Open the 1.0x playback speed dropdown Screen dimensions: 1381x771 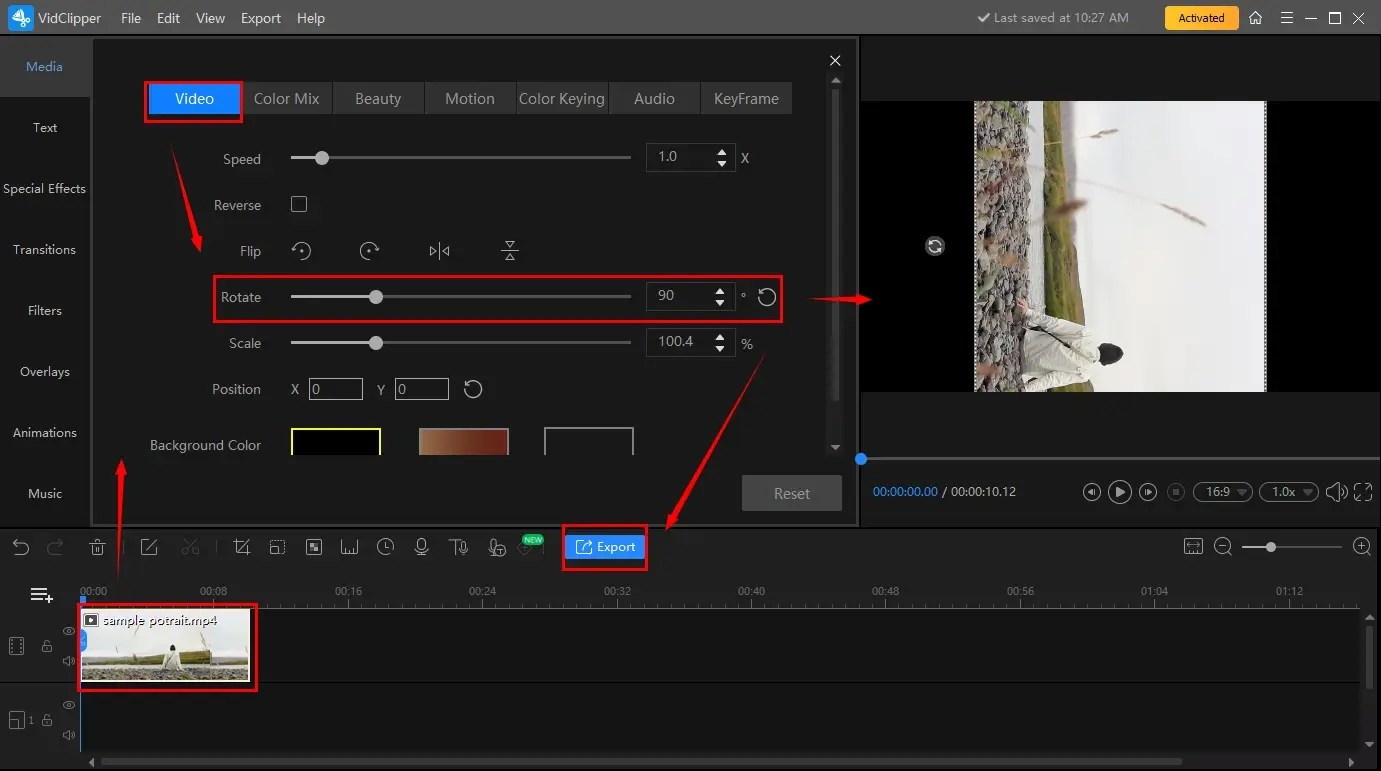1288,491
